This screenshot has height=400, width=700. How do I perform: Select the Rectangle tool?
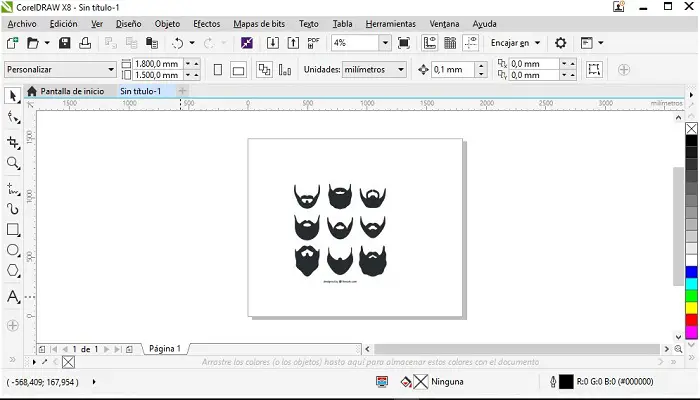13,230
